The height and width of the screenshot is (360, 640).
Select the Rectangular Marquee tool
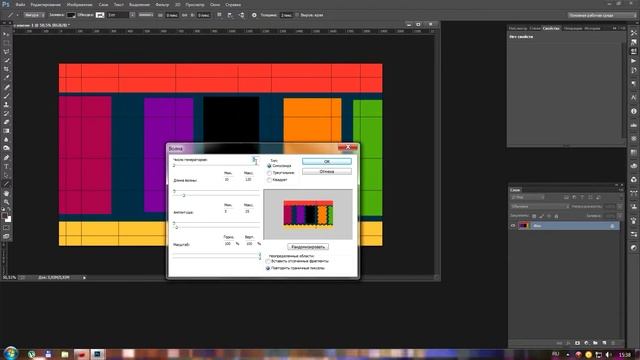tap(6, 43)
